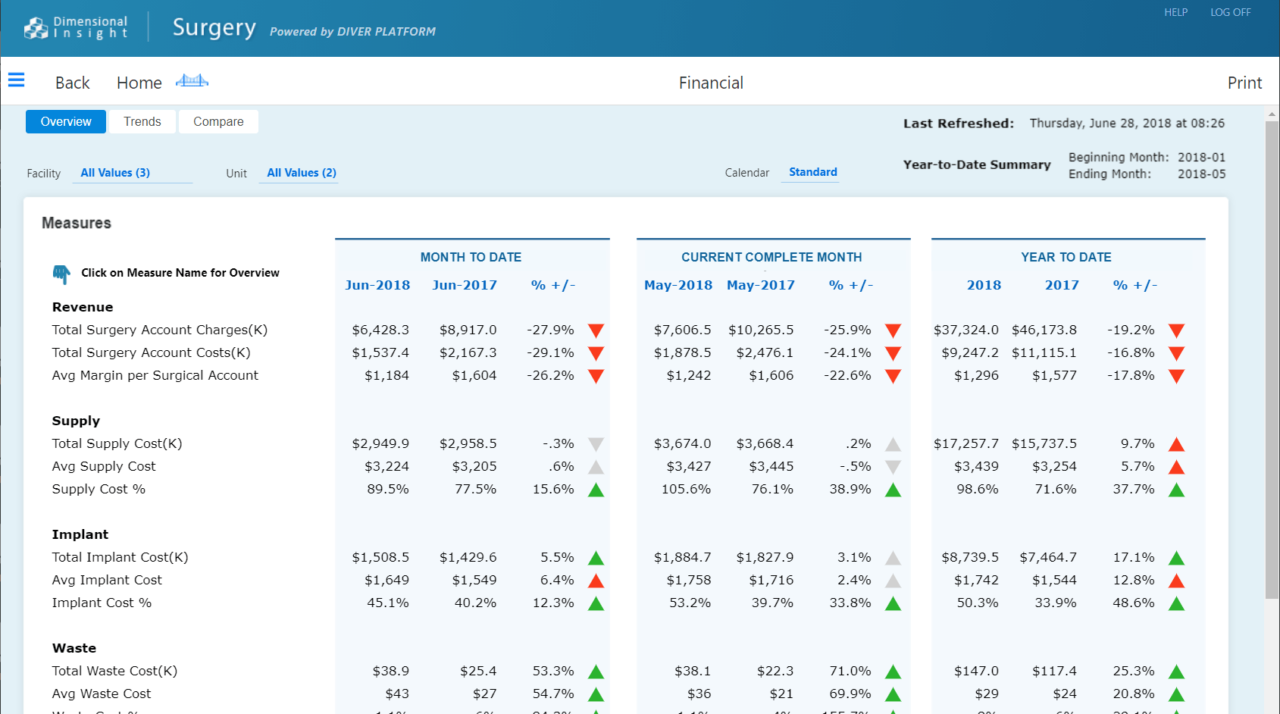Open the hamburger menu icon
The width and height of the screenshot is (1280, 714).
[x=16, y=80]
